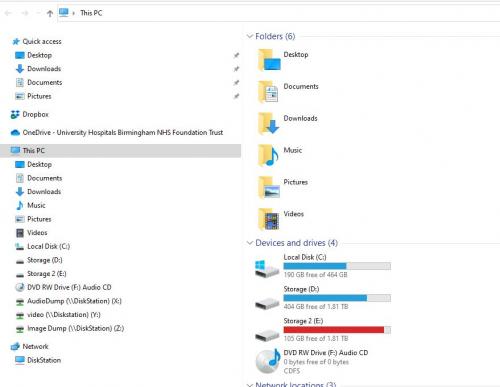Click the Downloads pin icon in Quick access
The image size is (500, 387).
point(236,69)
